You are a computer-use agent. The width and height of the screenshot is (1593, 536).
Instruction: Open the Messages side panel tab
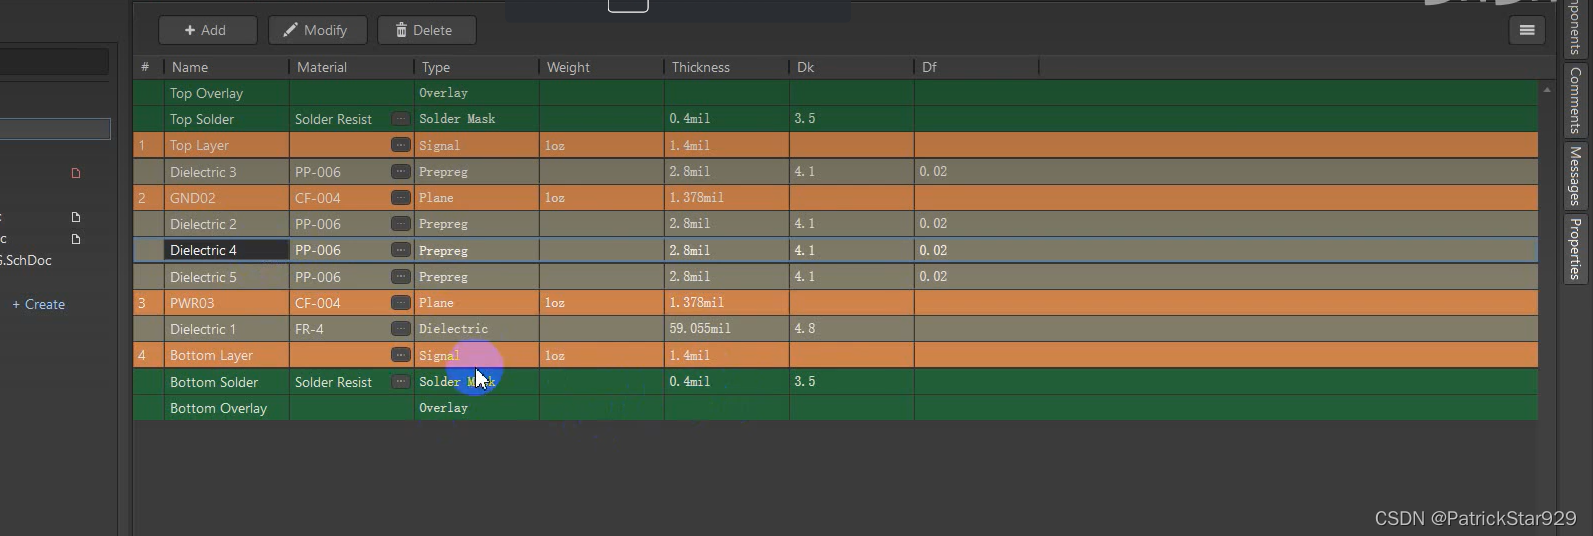tap(1575, 176)
